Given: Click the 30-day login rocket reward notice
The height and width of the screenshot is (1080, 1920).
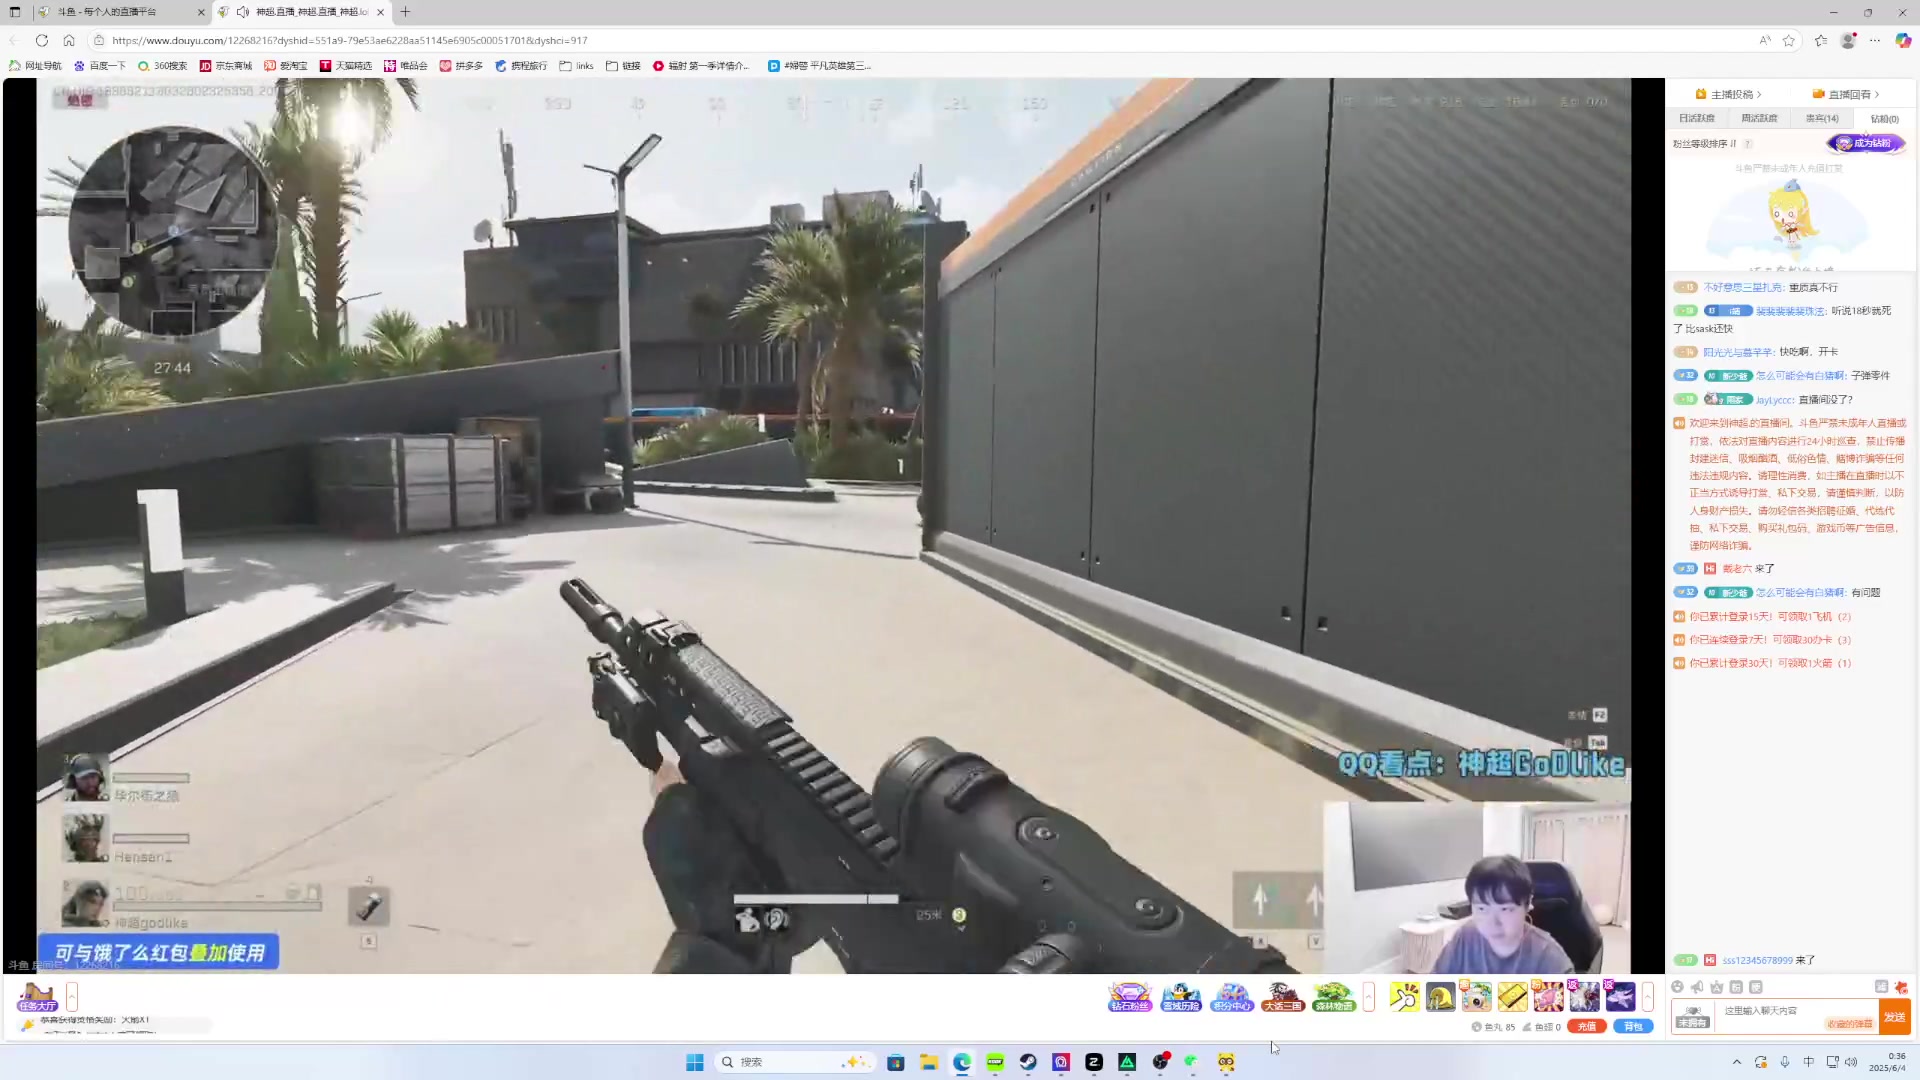Looking at the screenshot, I should [1770, 663].
